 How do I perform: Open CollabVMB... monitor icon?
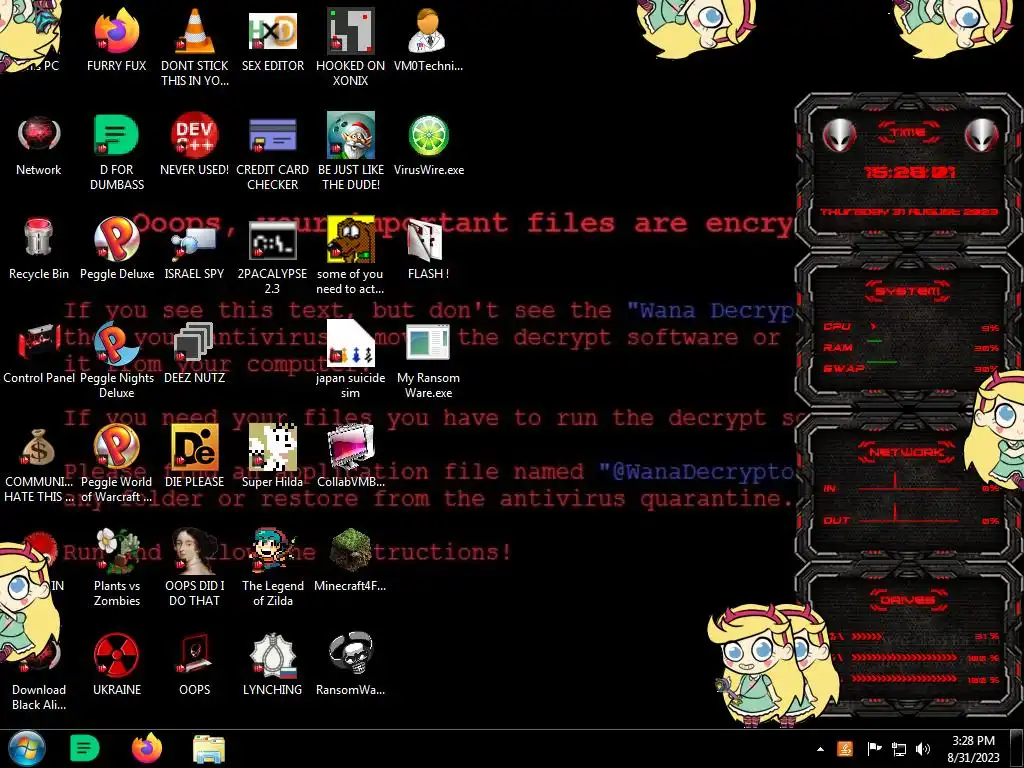click(351, 447)
